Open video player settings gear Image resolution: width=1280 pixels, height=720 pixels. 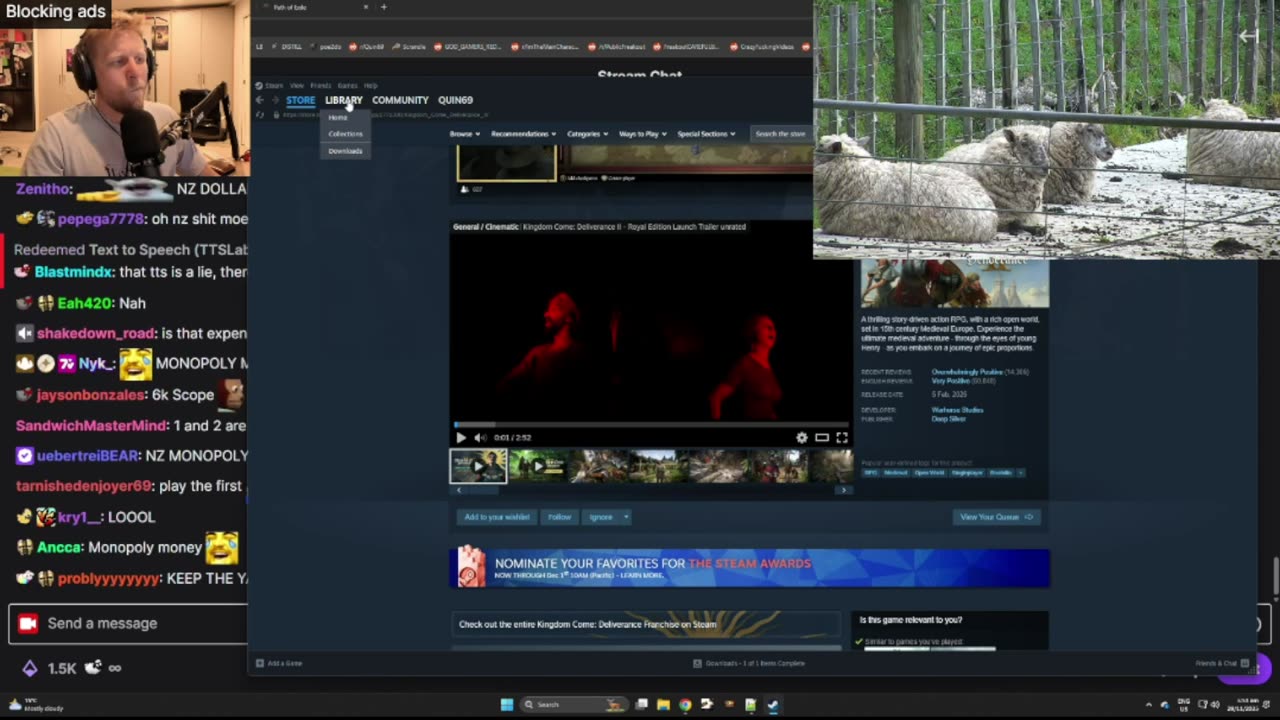click(801, 437)
